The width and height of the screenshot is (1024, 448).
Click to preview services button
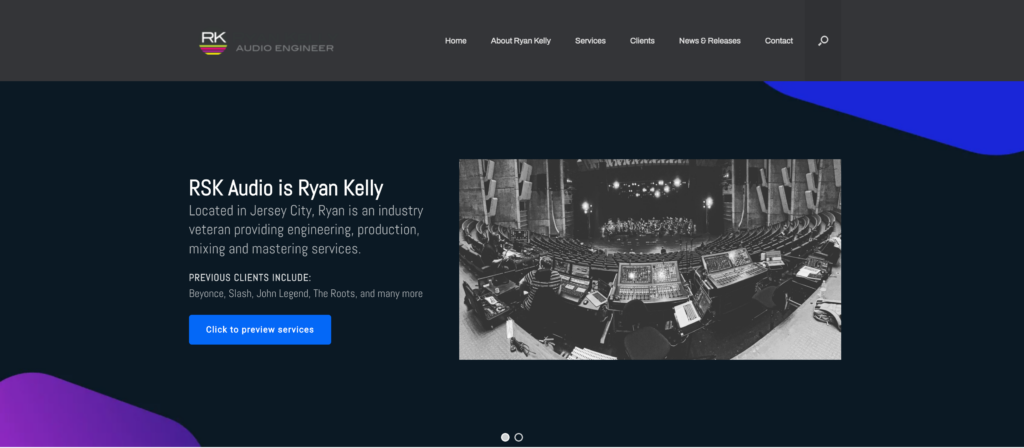coord(260,330)
